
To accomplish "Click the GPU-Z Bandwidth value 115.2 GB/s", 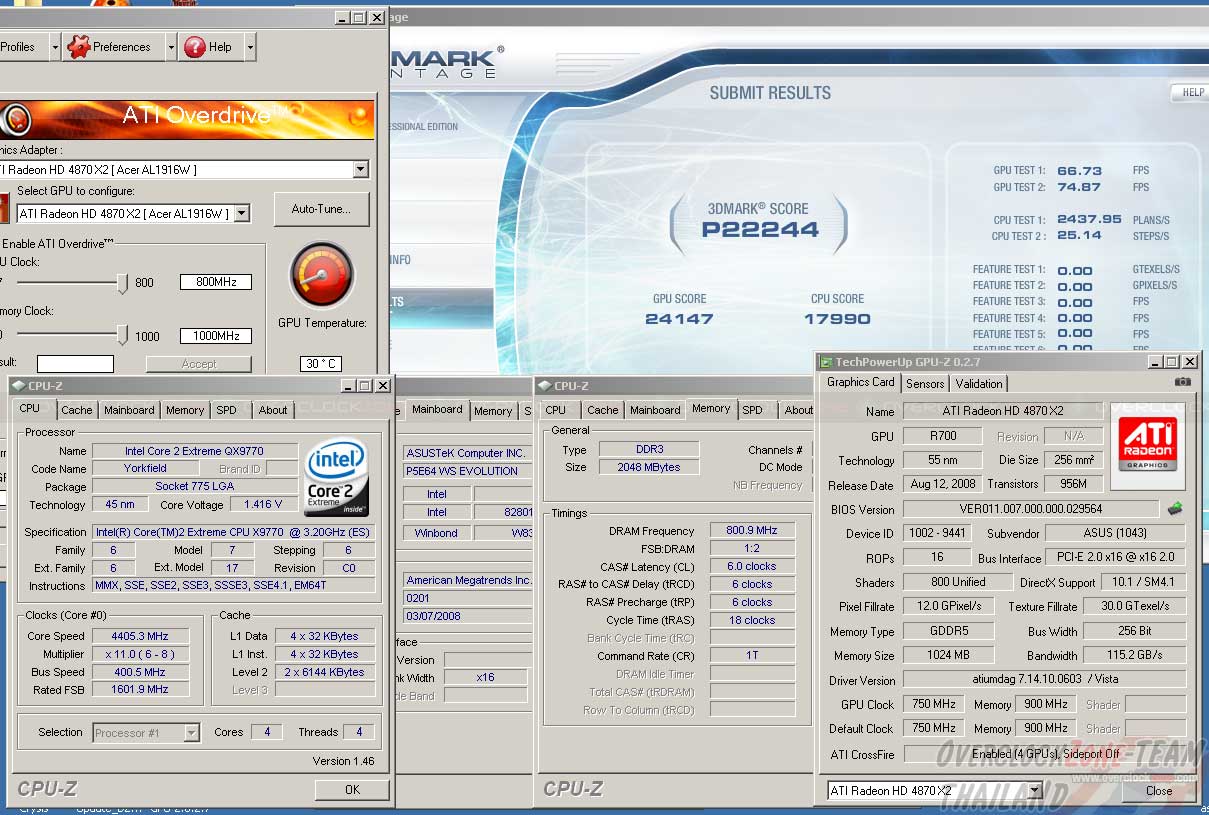I will tap(1135, 656).
